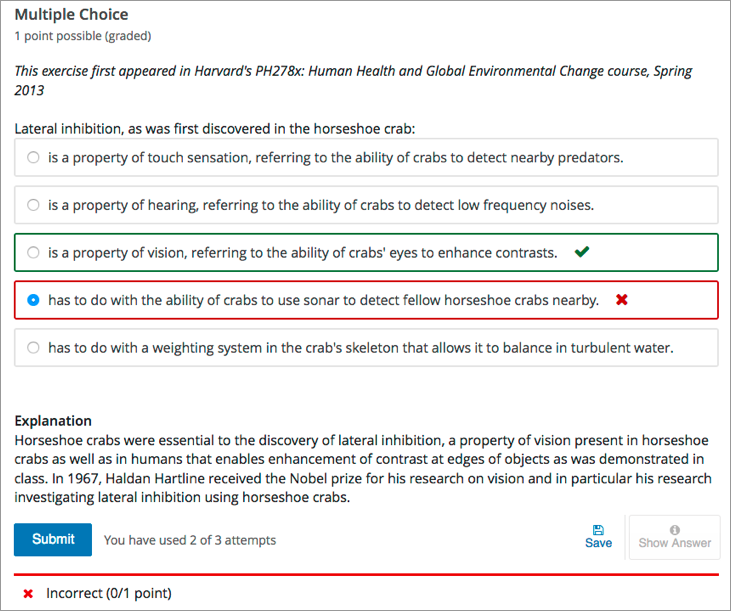
Task: Click the selected sonar answer radio button
Action: tap(33, 300)
